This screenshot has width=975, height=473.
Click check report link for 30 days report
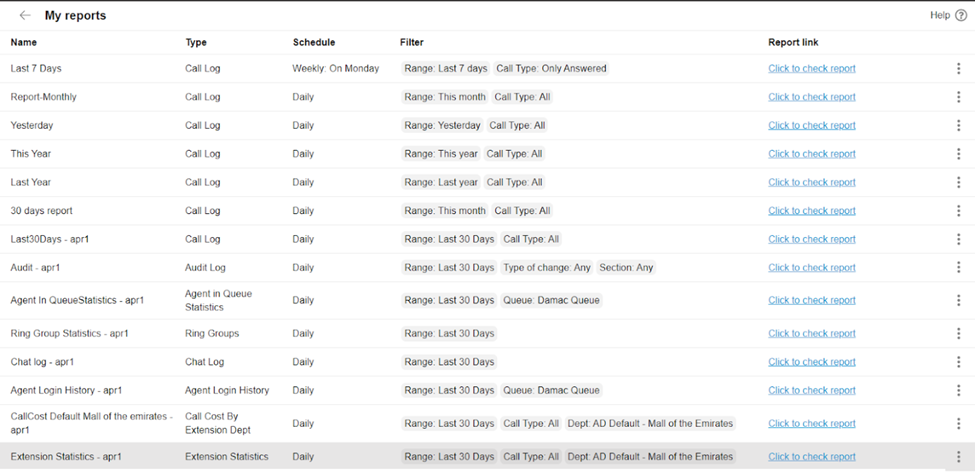811,211
